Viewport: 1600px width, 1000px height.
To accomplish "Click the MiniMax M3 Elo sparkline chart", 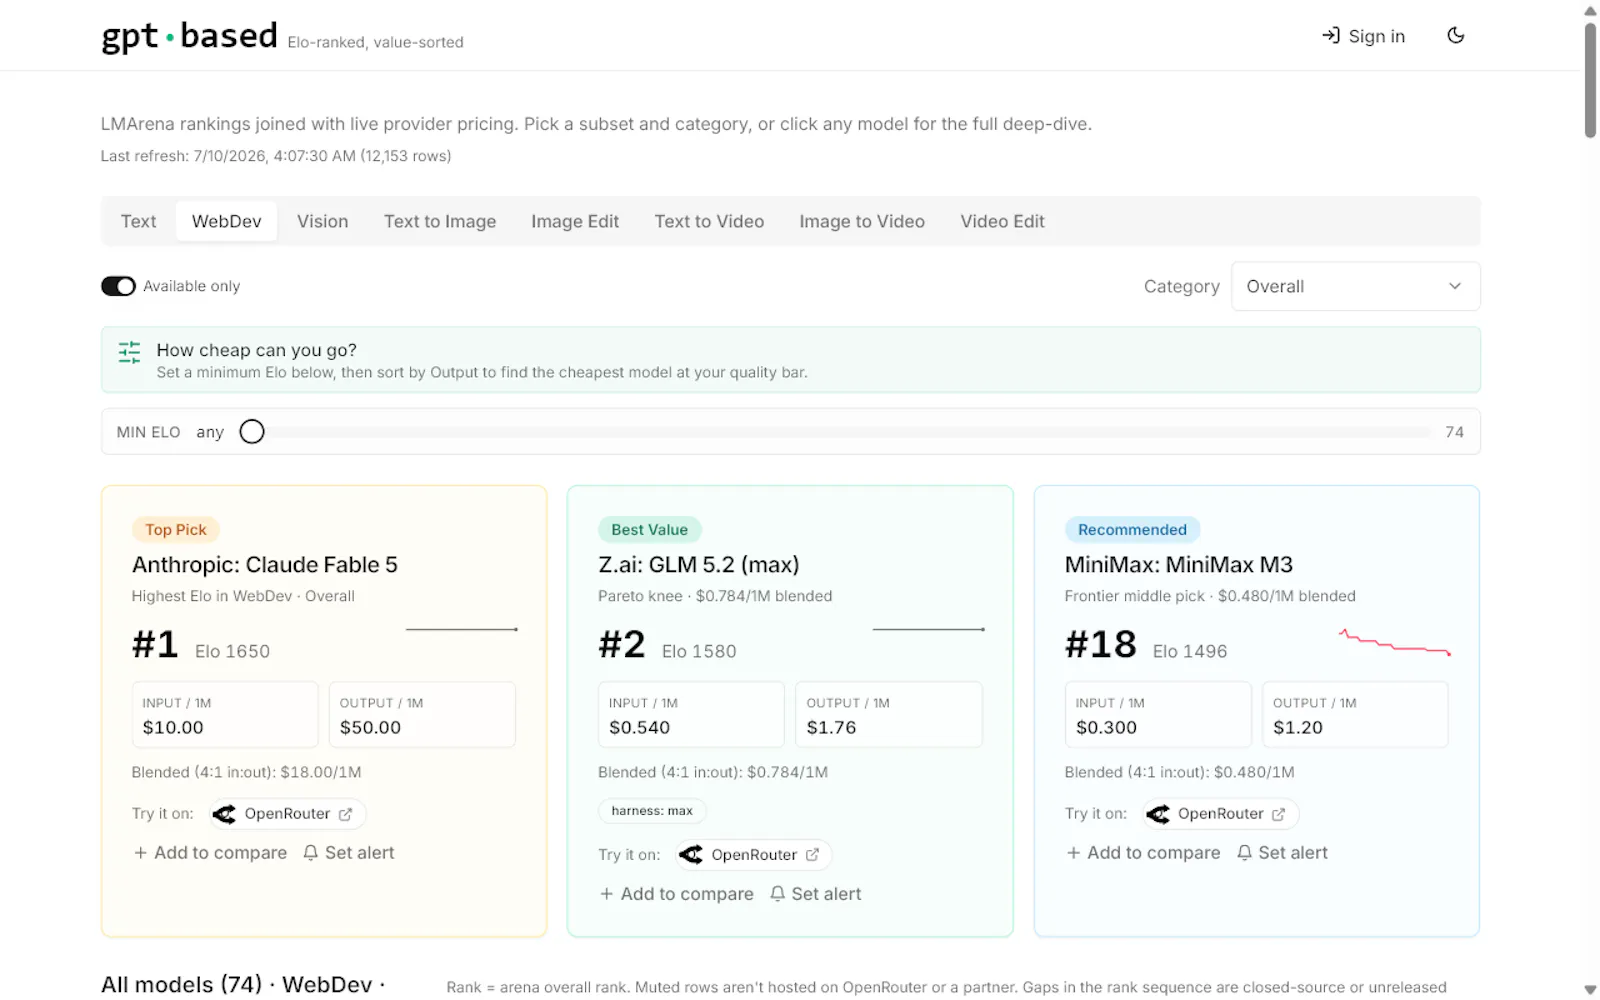I will click(x=1395, y=642).
